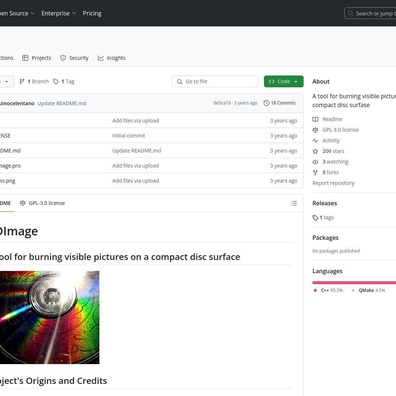Switch to GPL-3.0 license tab
Screen dimensions: 396x396
click(x=42, y=203)
